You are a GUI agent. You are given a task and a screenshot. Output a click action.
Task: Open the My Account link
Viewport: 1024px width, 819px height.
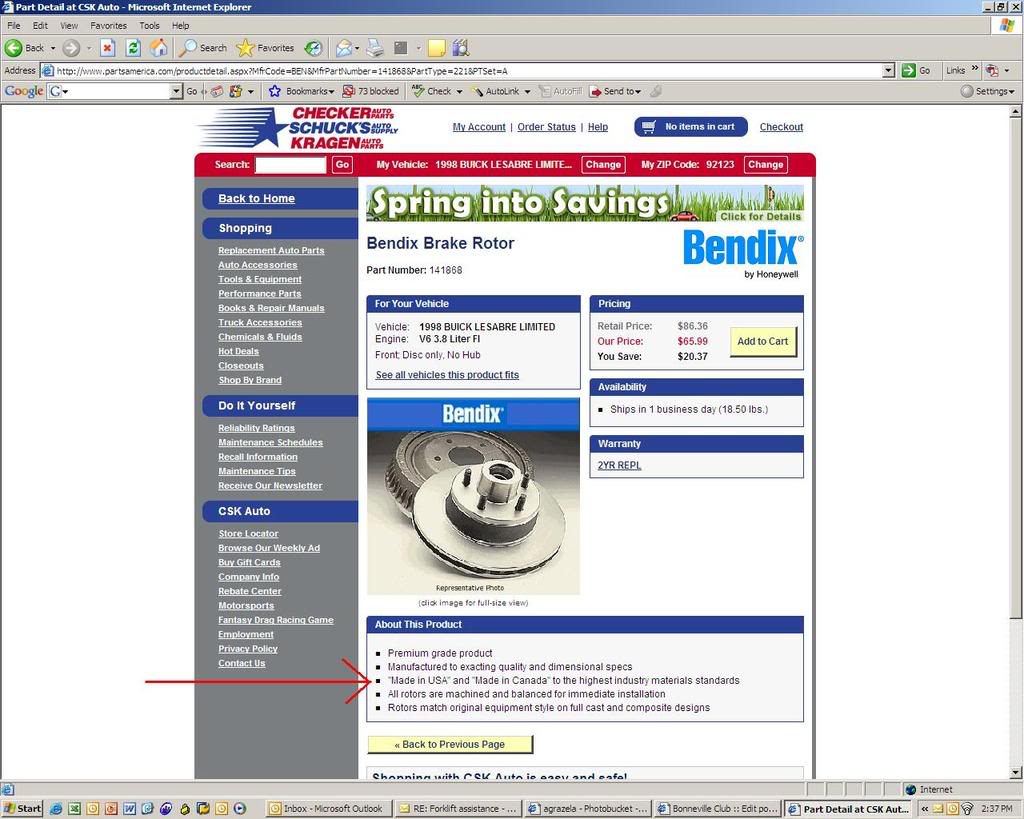click(479, 127)
